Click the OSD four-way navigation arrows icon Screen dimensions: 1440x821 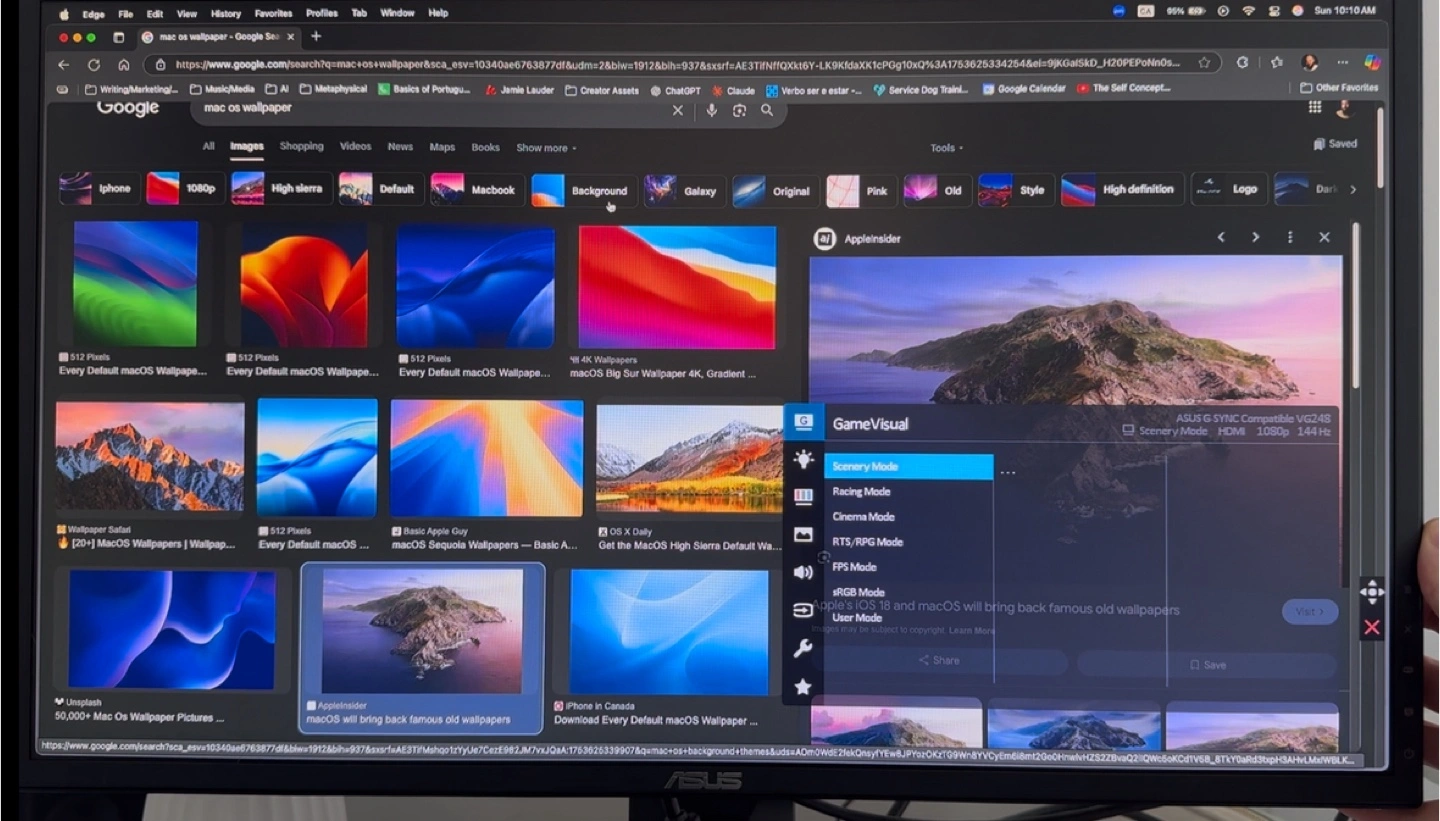(1371, 592)
